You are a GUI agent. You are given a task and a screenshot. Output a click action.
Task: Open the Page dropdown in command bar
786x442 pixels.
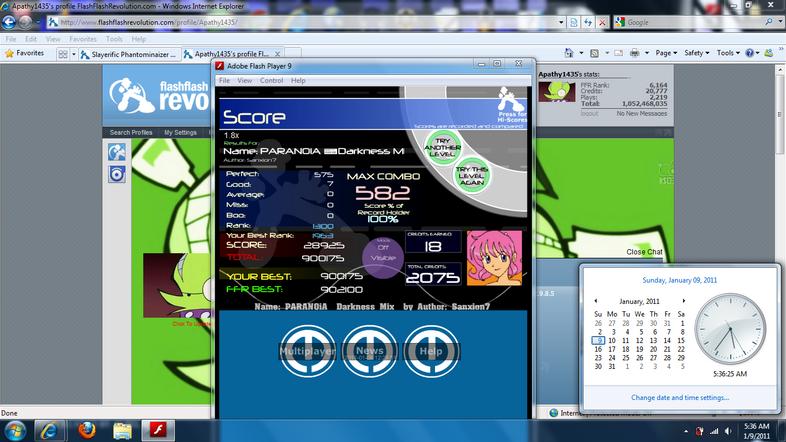666,53
